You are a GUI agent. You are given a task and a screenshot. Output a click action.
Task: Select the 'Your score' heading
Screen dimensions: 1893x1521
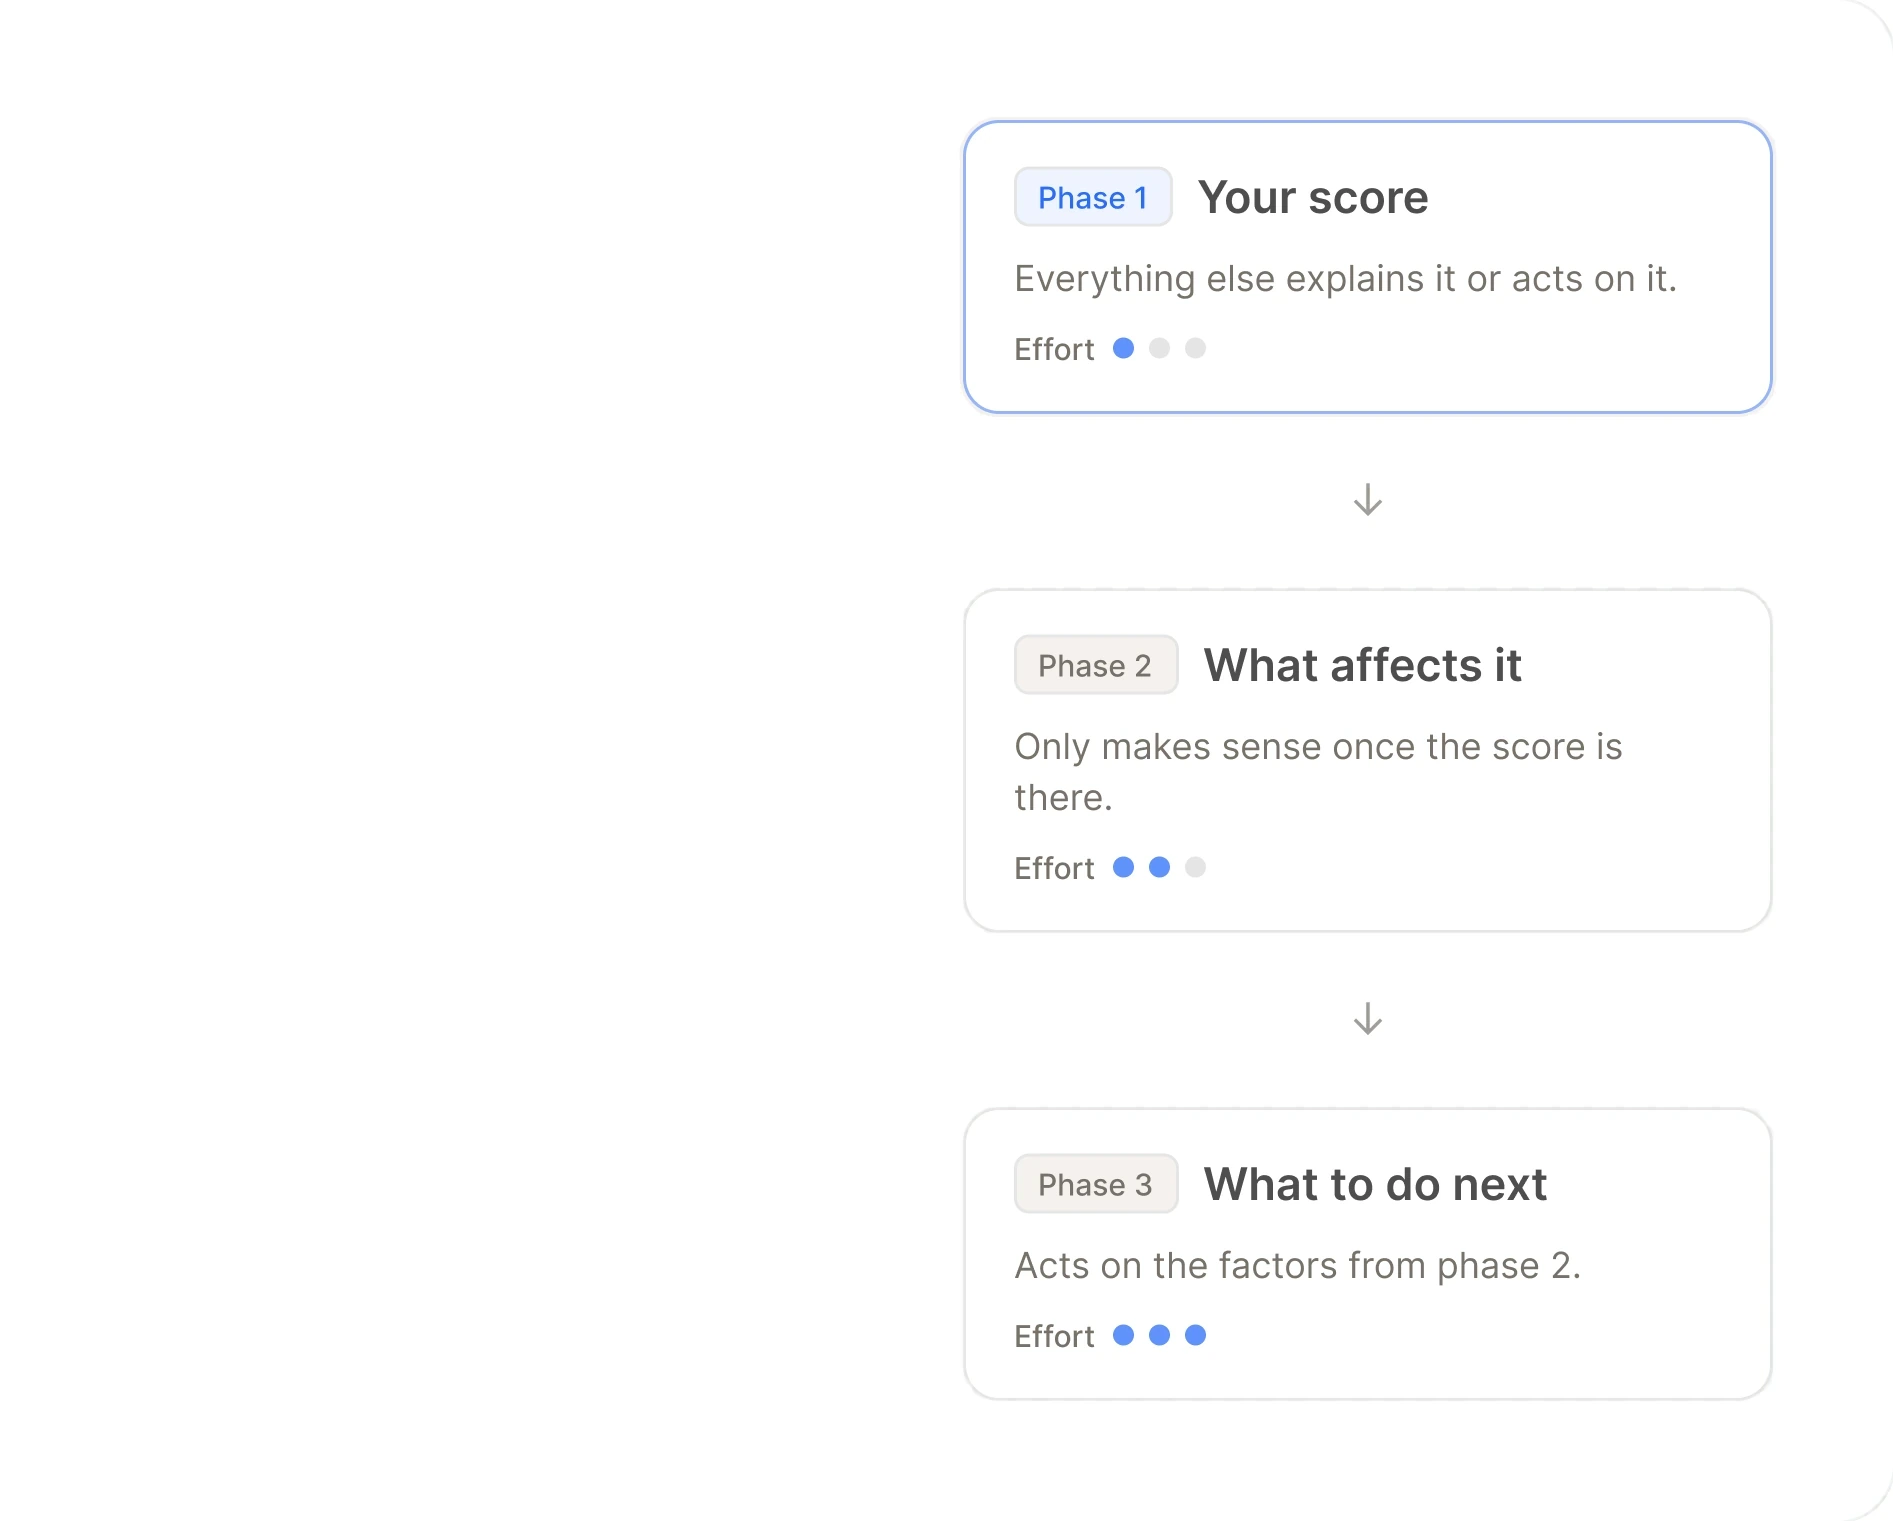pos(1313,197)
